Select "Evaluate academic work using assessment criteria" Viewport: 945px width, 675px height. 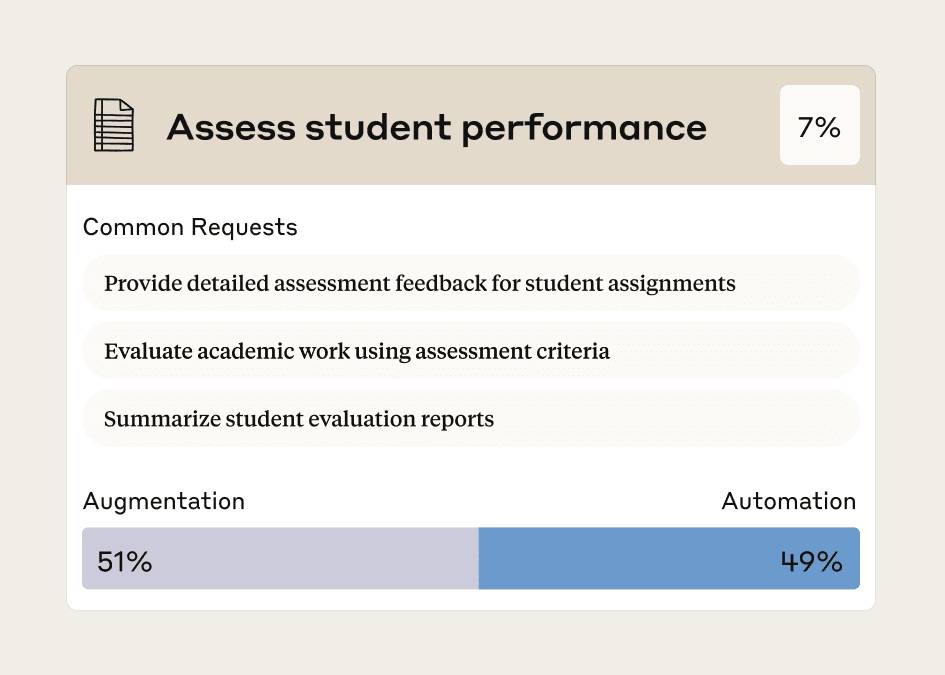pyautogui.click(x=357, y=351)
